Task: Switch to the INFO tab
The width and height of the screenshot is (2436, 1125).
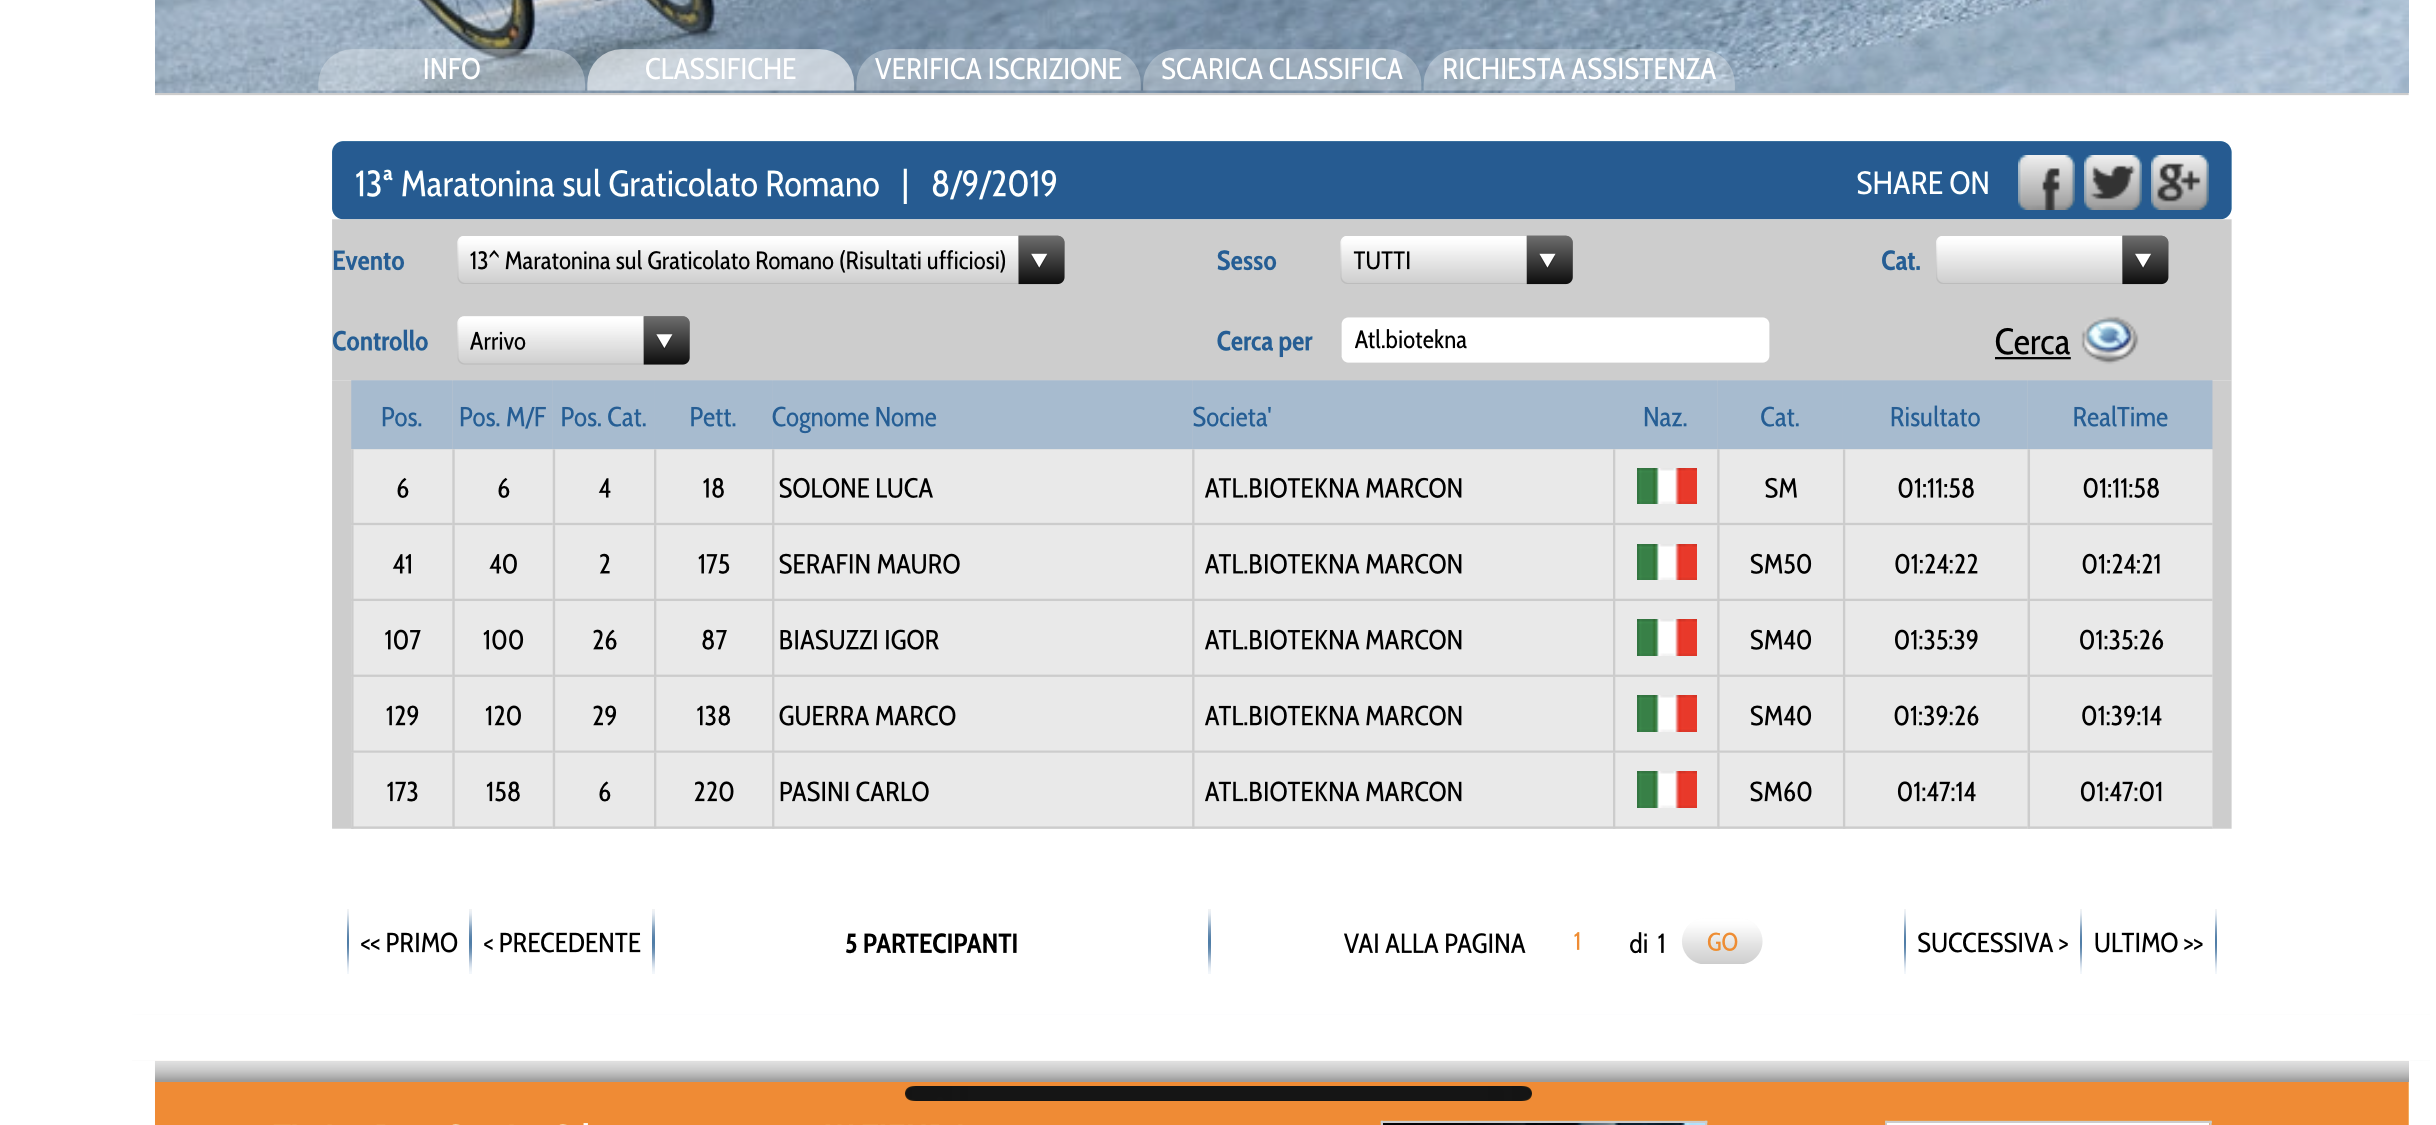Action: click(451, 69)
